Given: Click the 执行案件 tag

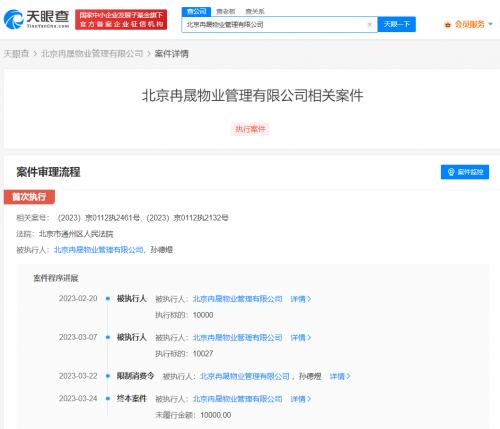Looking at the screenshot, I should point(250,129).
